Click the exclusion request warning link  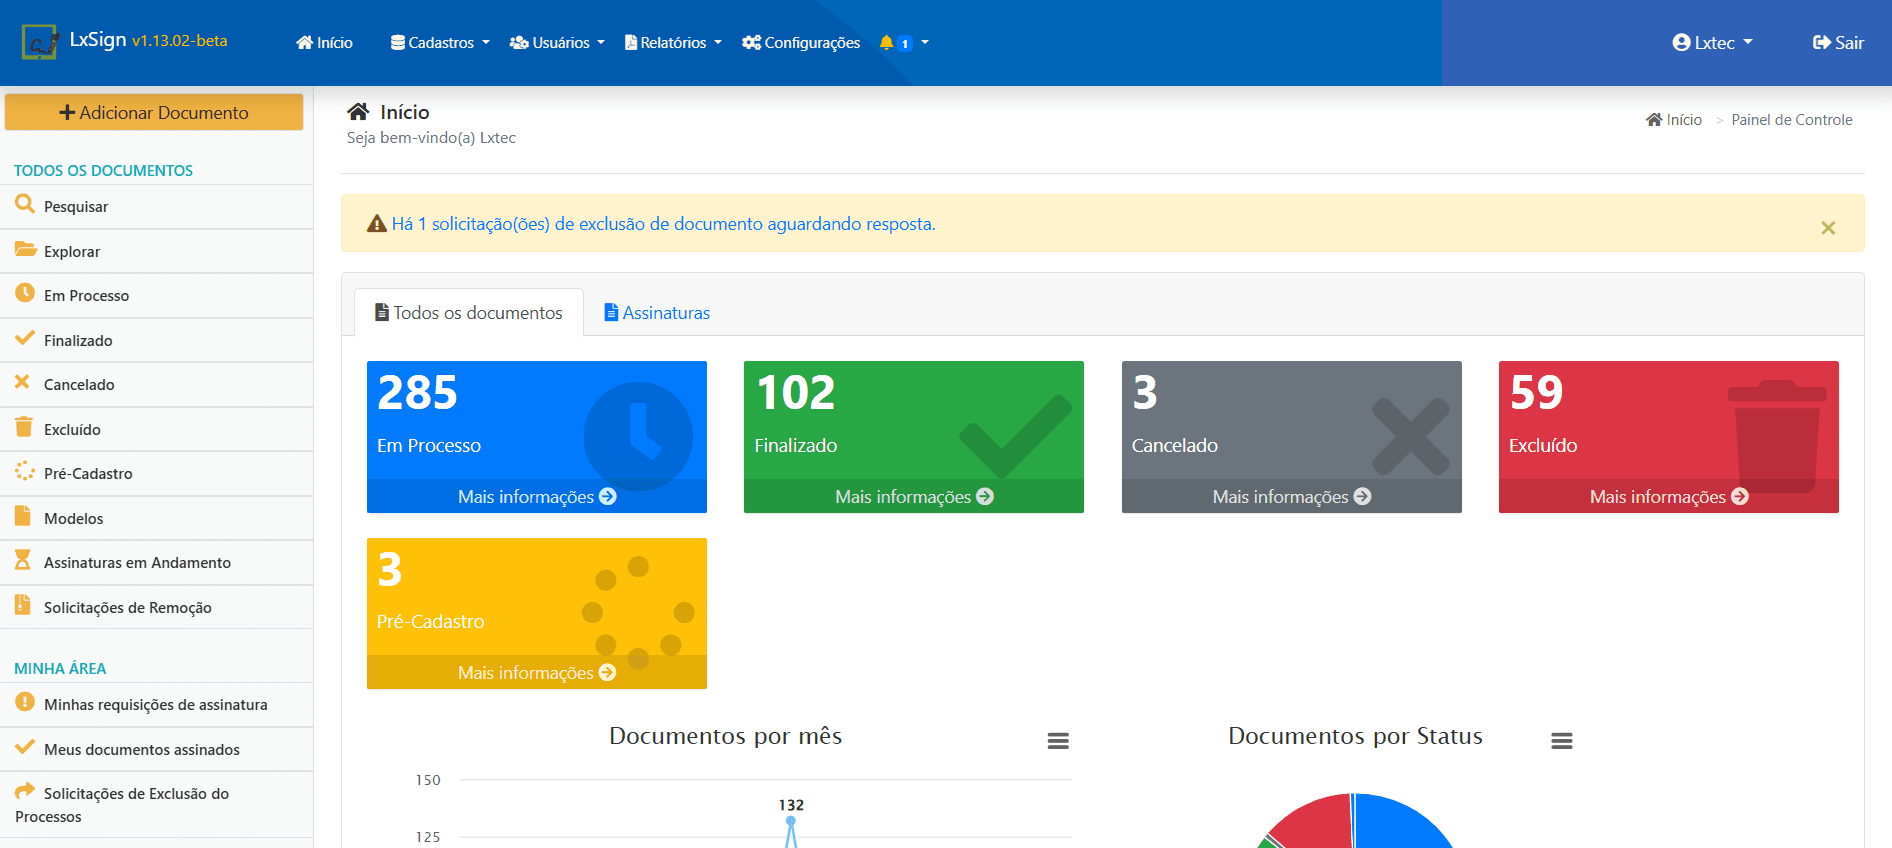coord(663,224)
